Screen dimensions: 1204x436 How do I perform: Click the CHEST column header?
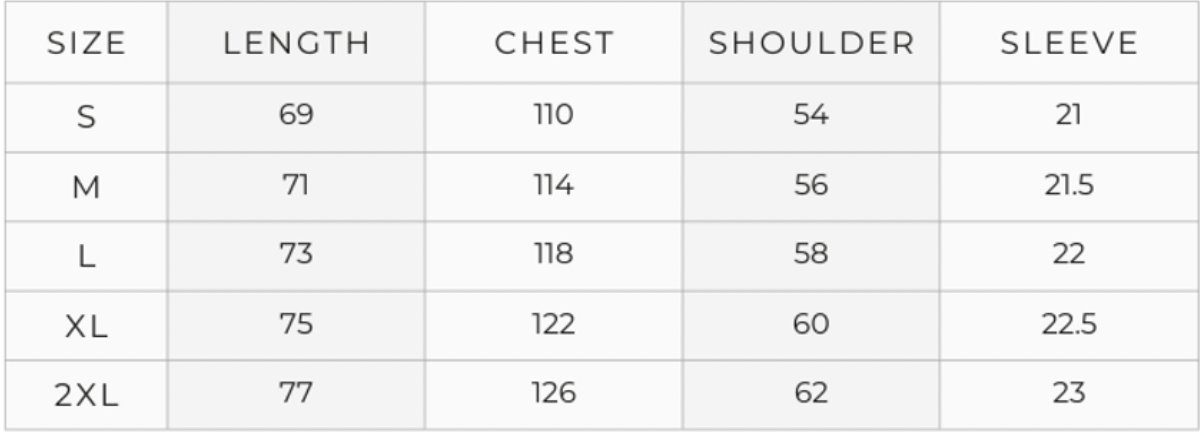[554, 44]
